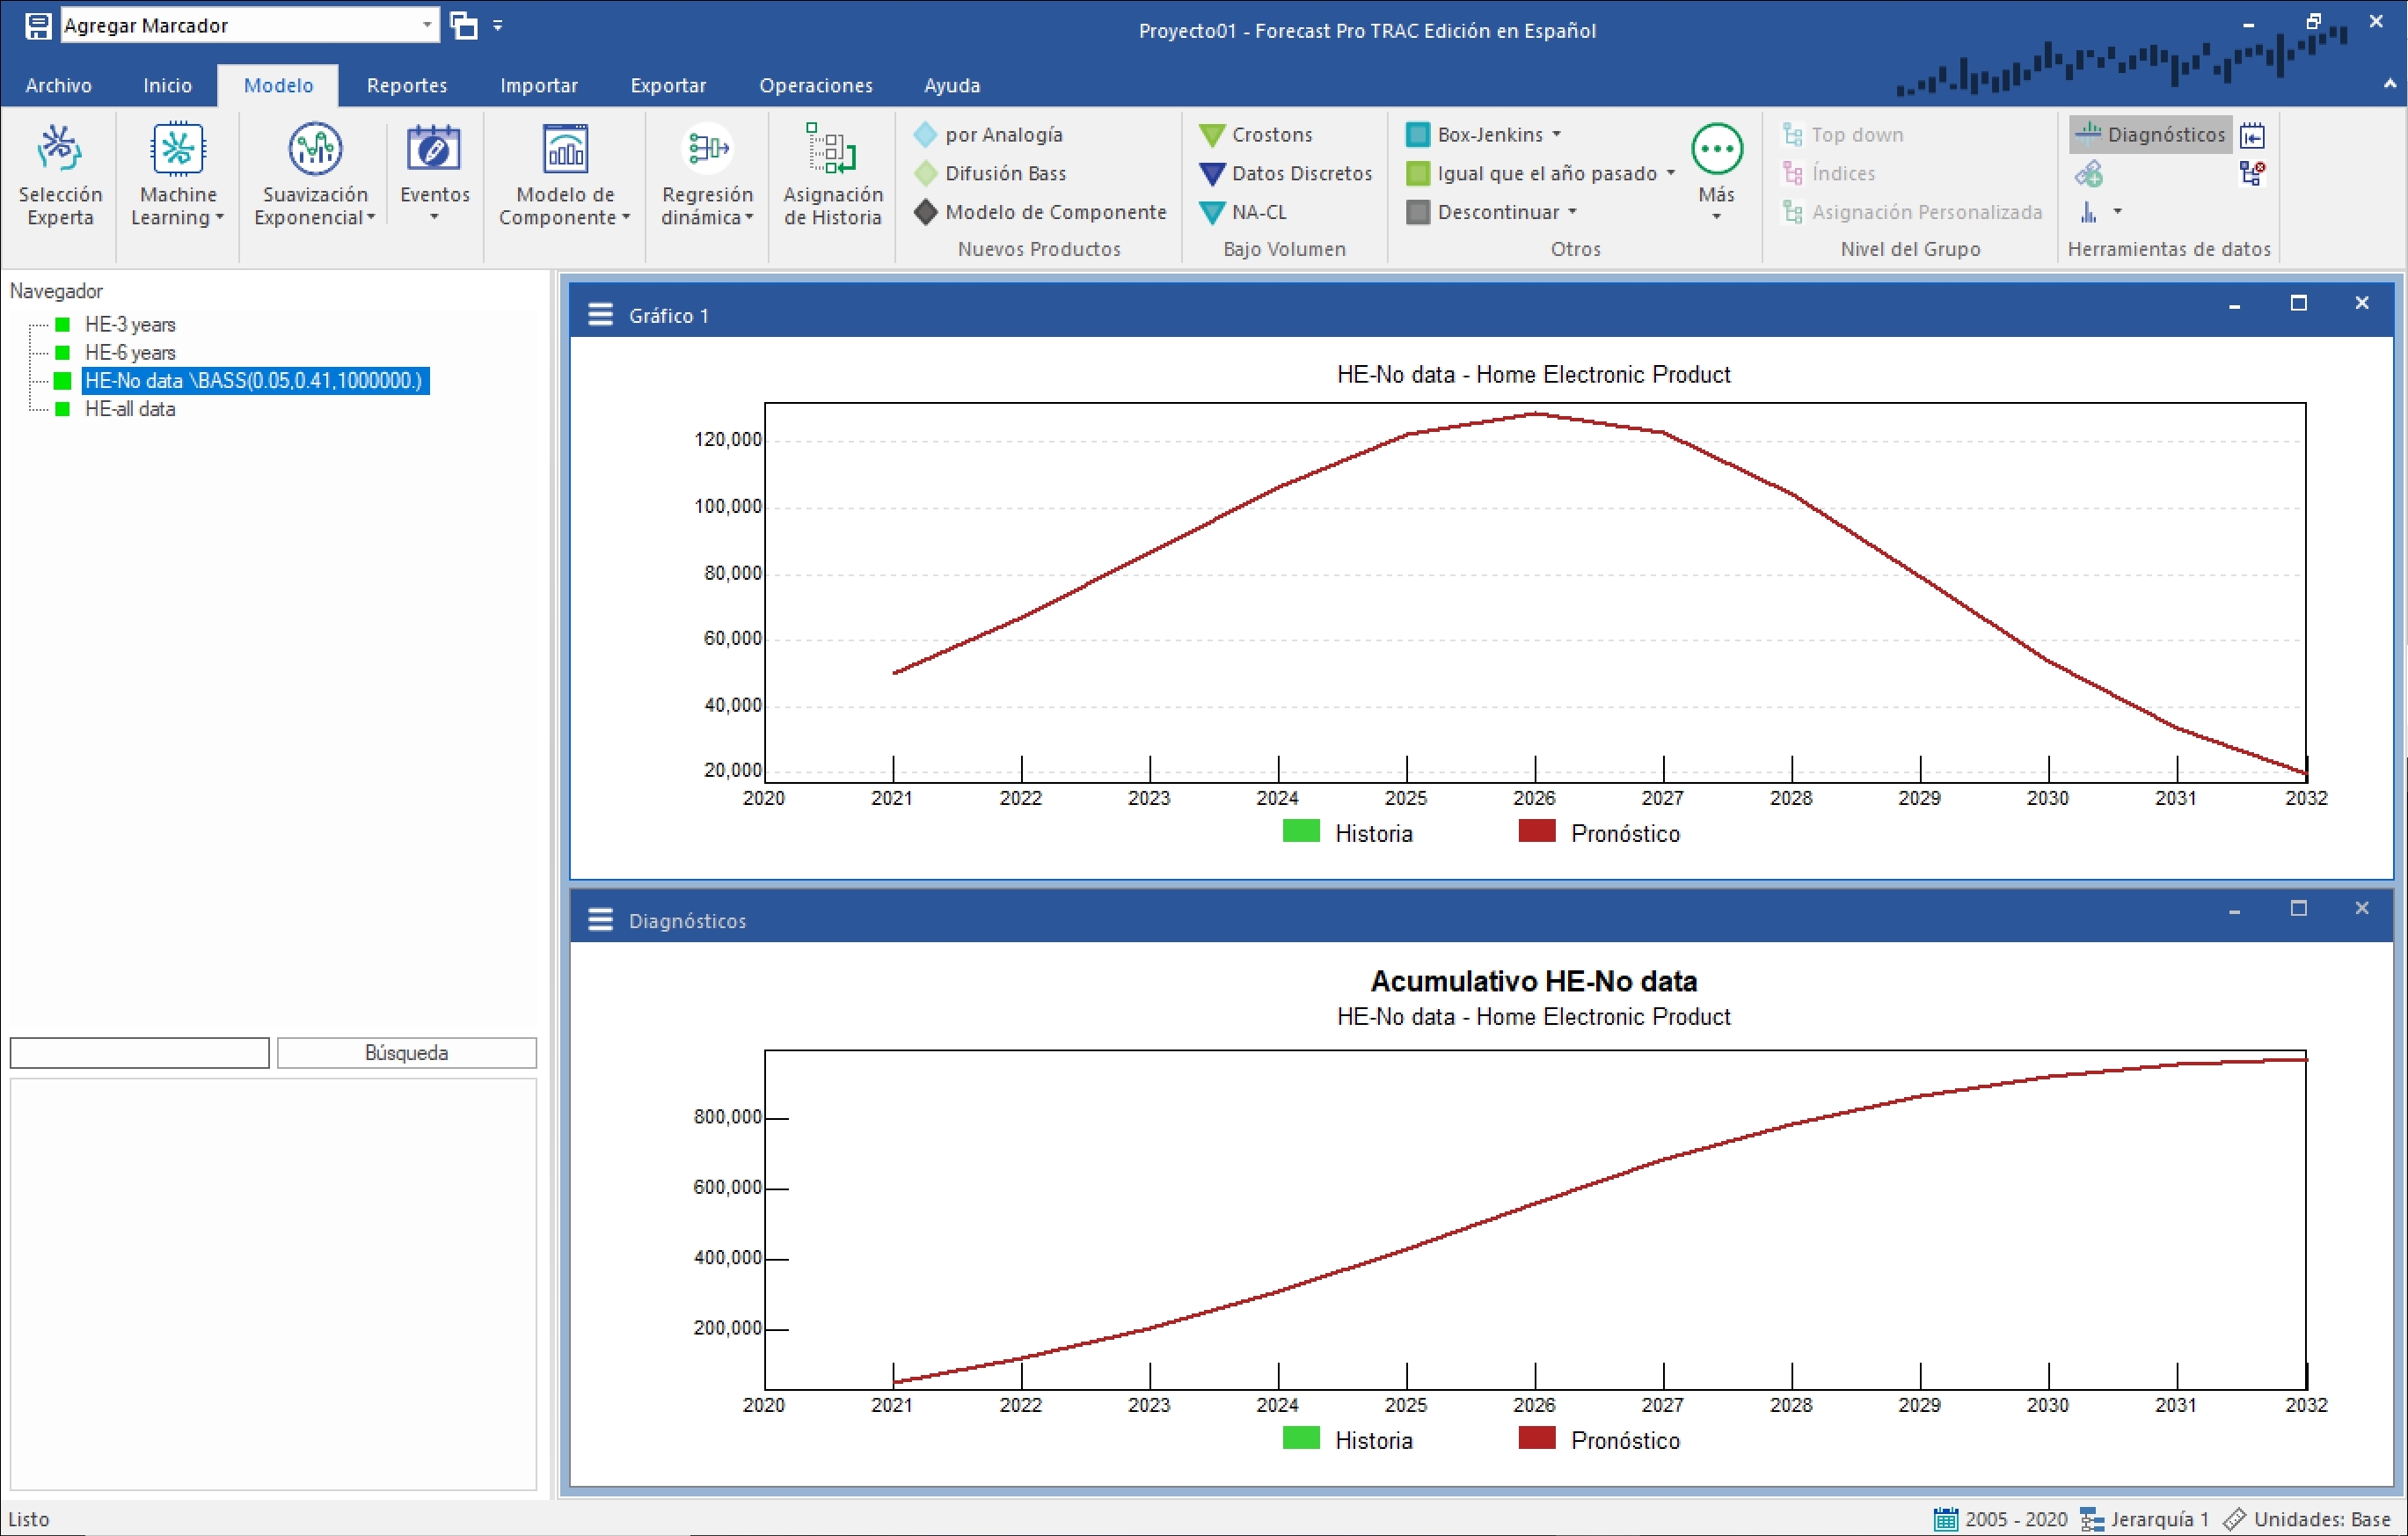Open Gráfico 1 hamburger menu

(x=600, y=315)
